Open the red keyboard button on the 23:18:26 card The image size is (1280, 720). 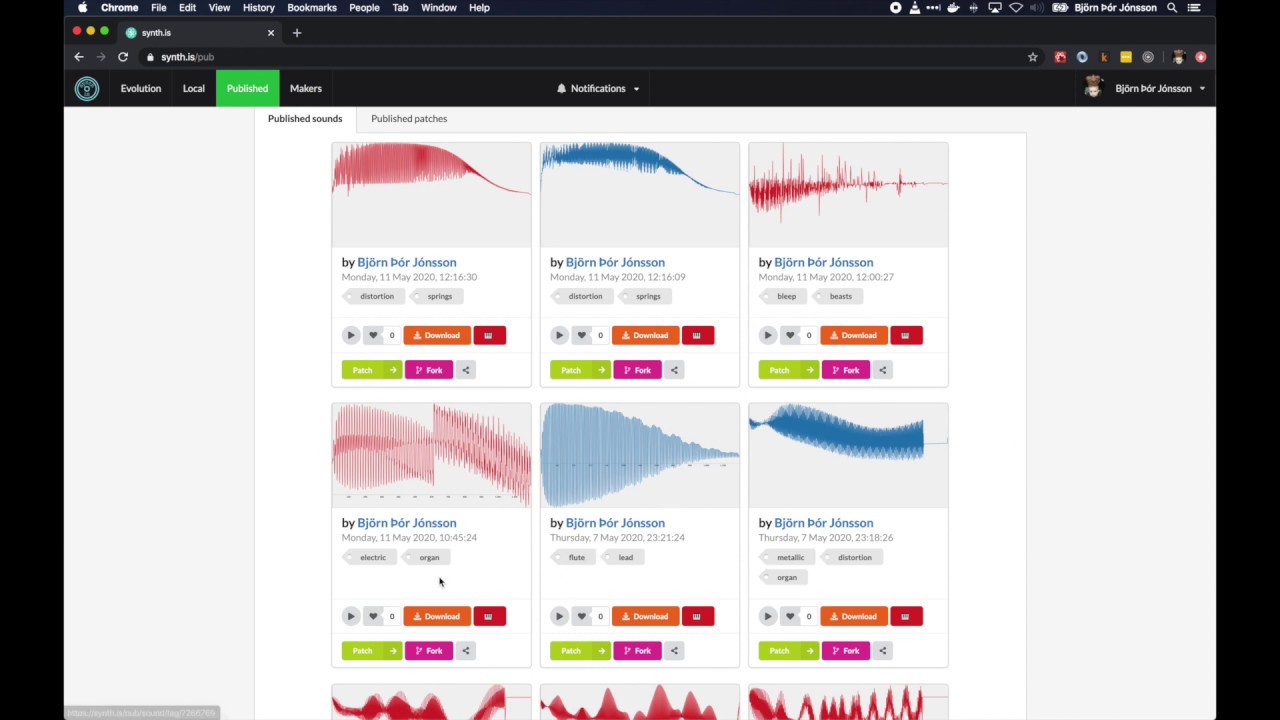pos(906,616)
